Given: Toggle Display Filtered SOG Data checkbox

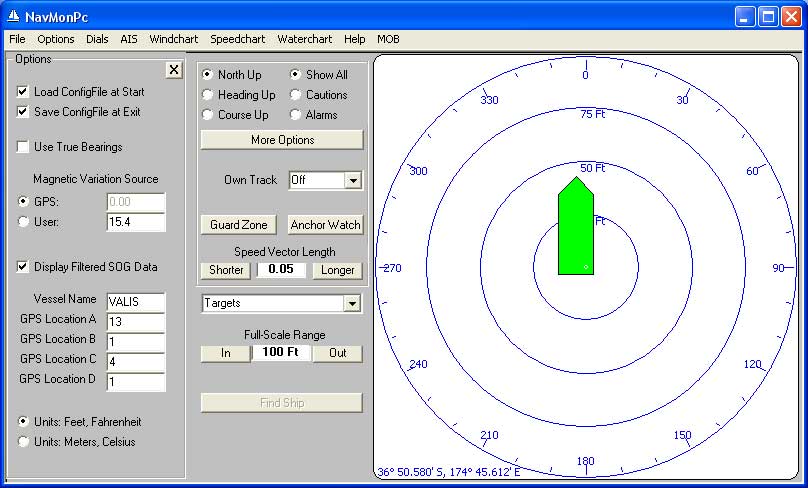Looking at the screenshot, I should [23, 267].
